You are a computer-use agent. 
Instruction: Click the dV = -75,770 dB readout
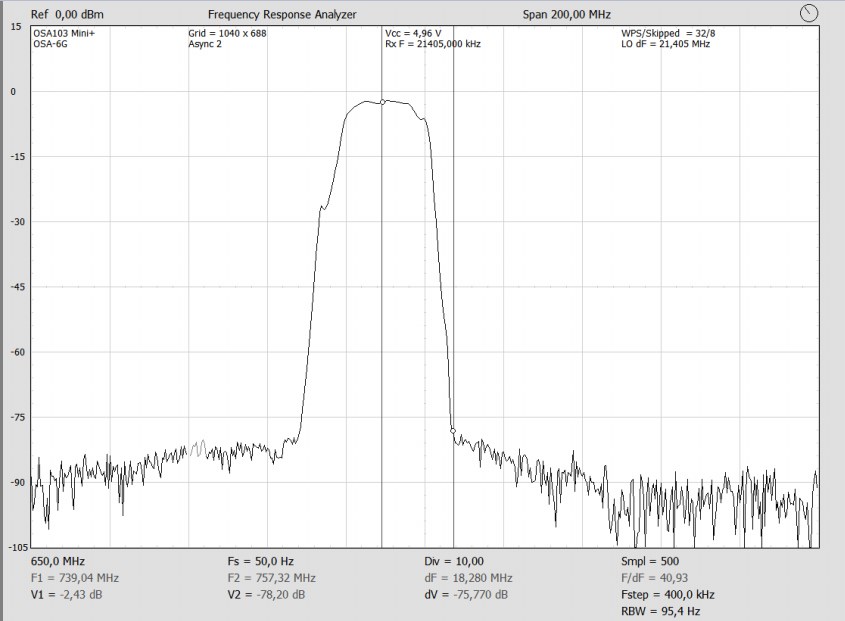coord(466,595)
